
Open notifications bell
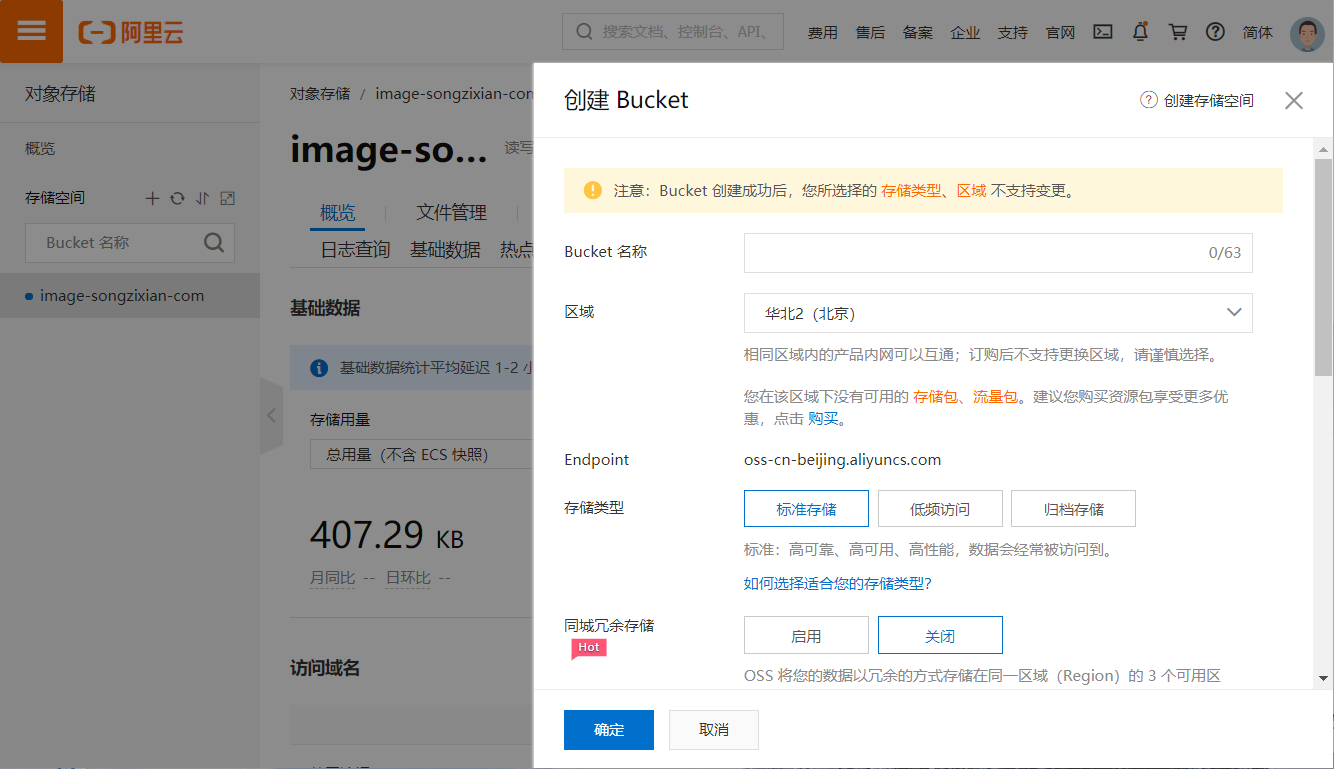coord(1140,32)
